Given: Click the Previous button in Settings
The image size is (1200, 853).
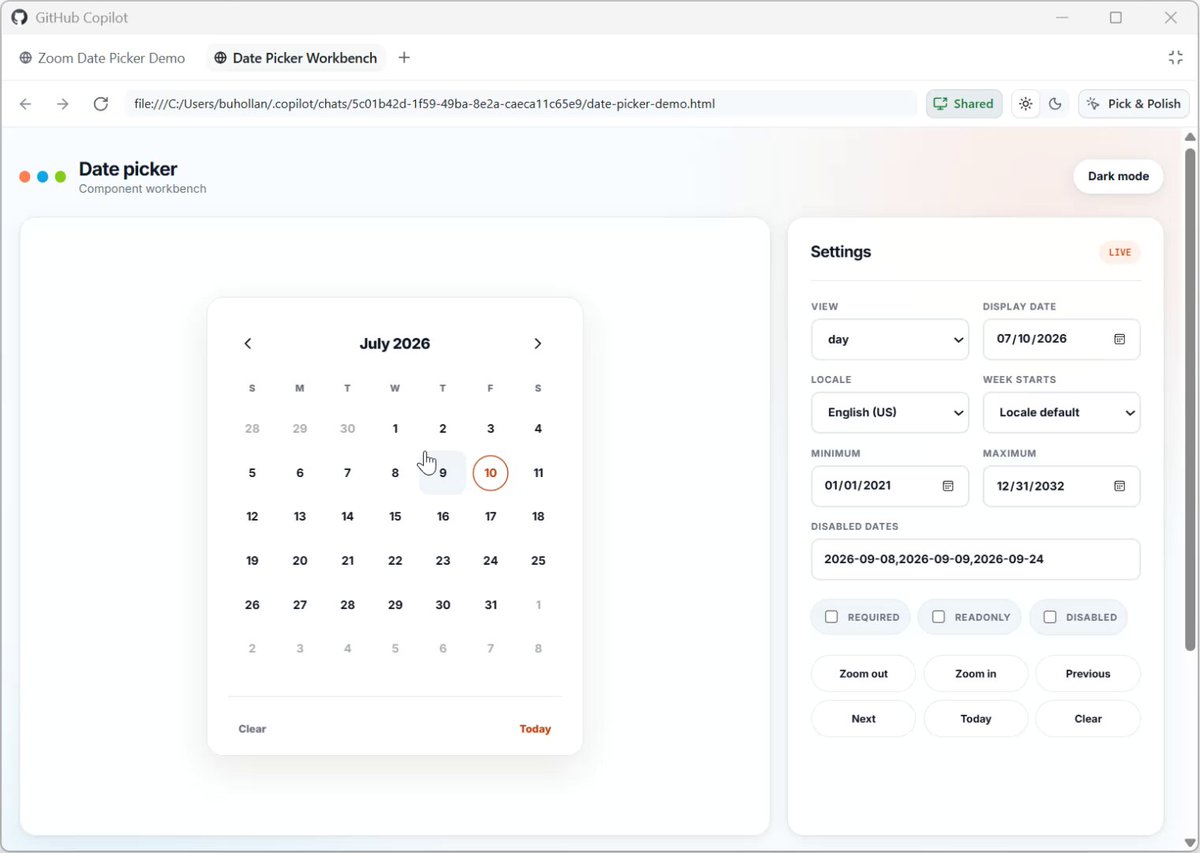Looking at the screenshot, I should click(1088, 674).
